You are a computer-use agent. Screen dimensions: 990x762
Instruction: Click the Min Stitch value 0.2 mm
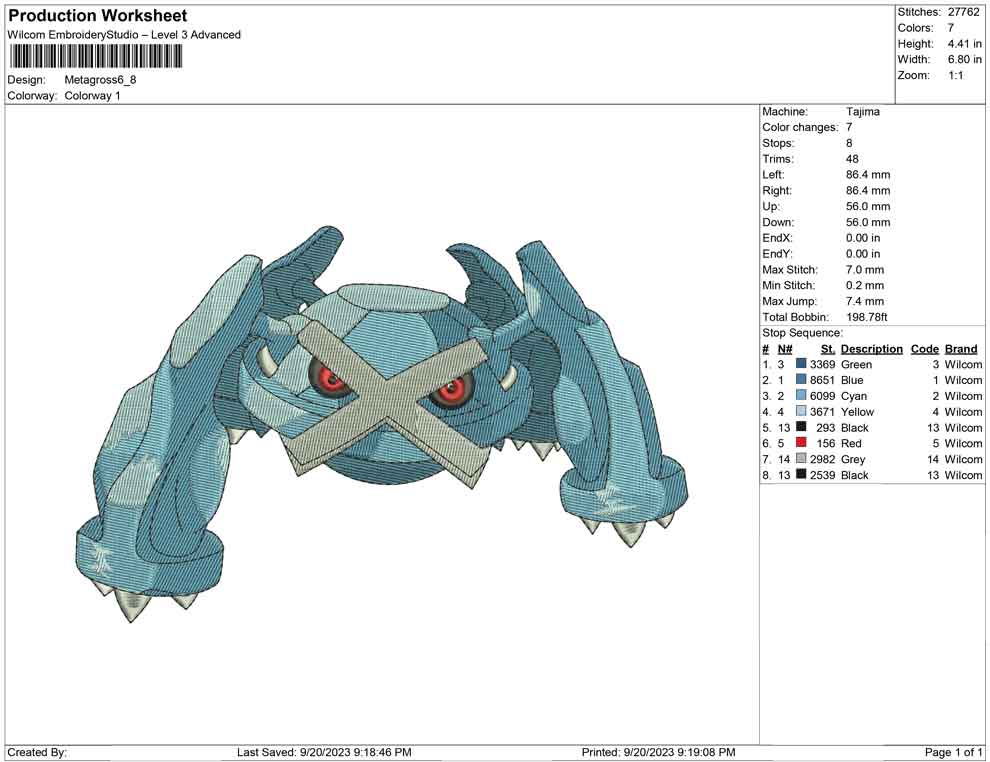click(865, 285)
